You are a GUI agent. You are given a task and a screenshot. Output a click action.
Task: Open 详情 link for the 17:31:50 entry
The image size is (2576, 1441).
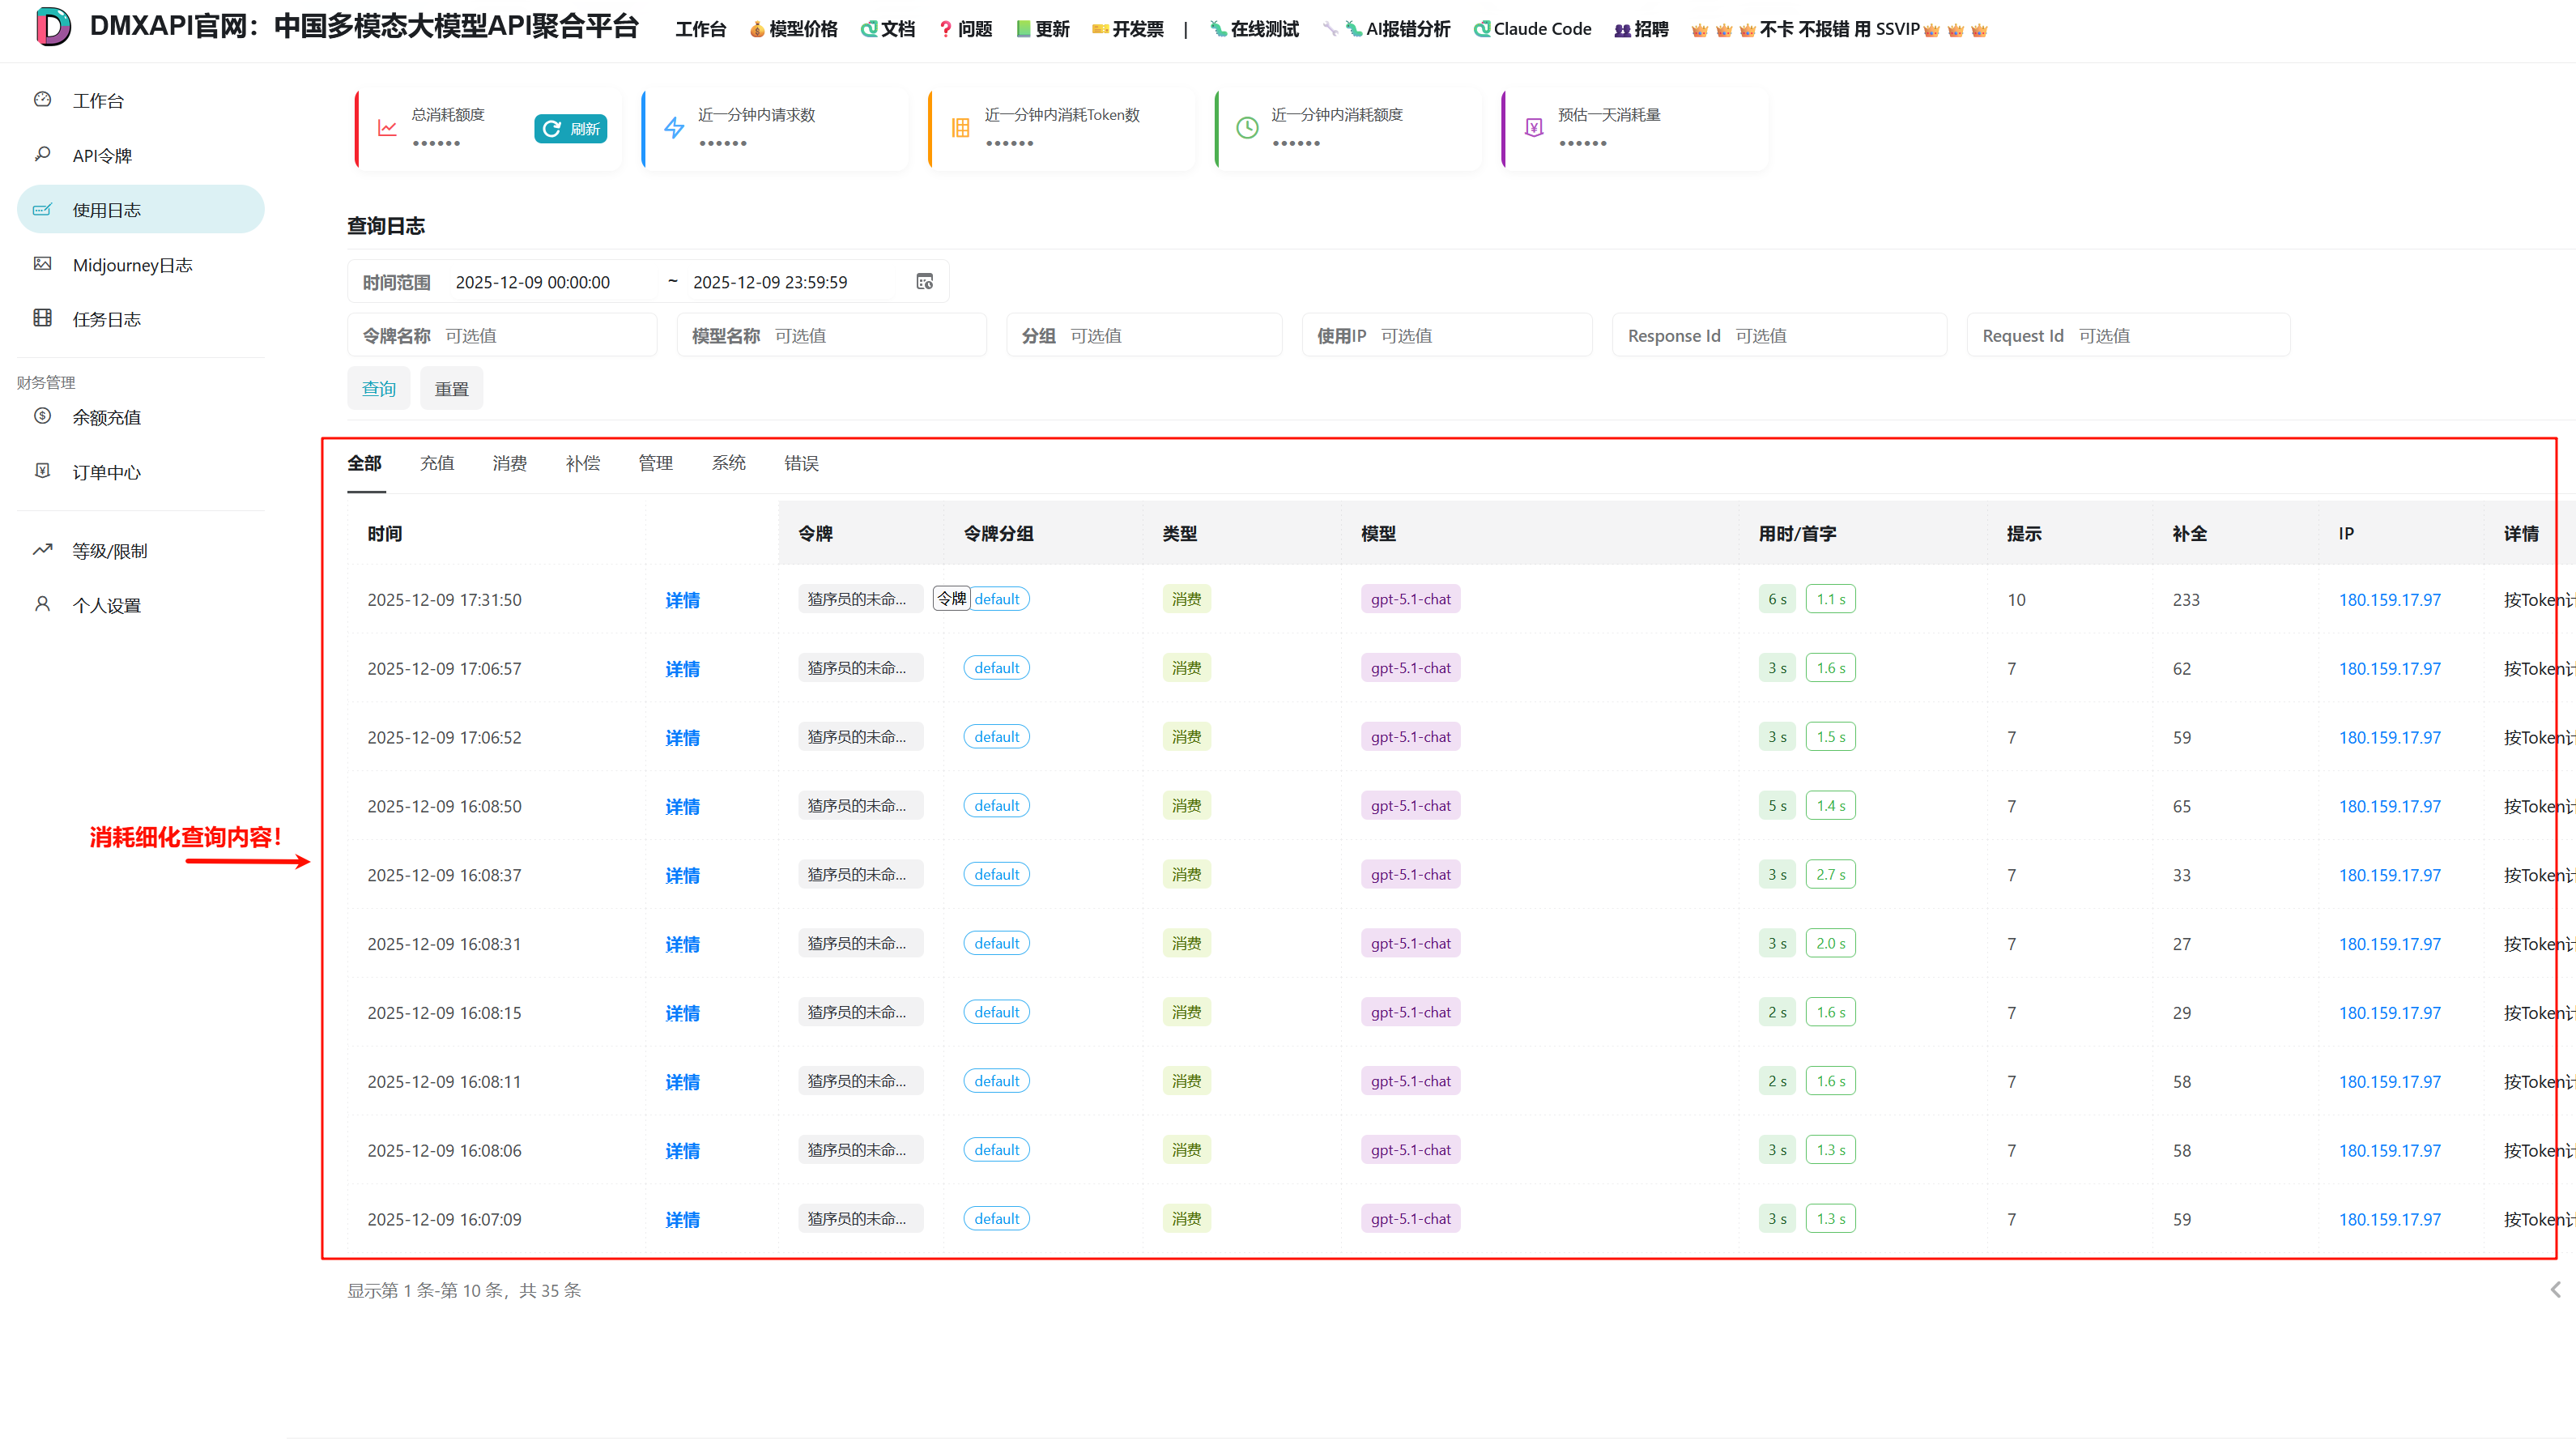[682, 600]
